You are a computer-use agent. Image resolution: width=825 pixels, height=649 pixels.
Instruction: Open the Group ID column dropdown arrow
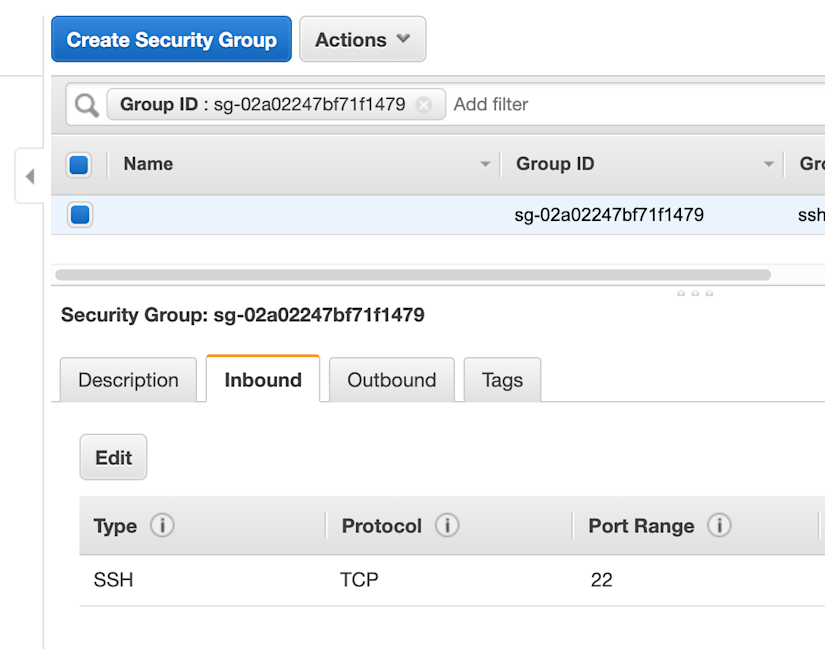click(769, 164)
